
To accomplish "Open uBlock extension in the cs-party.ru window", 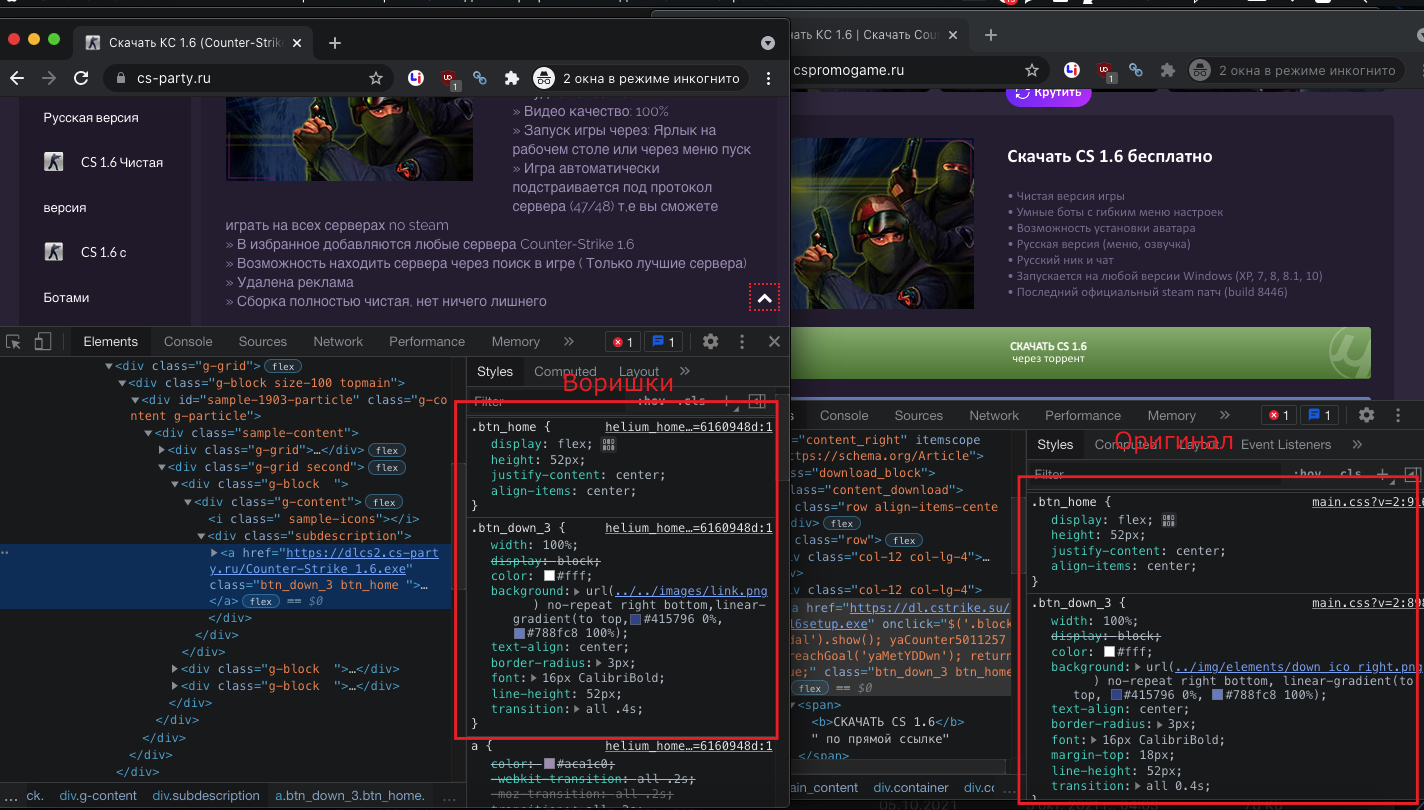I will 449,78.
